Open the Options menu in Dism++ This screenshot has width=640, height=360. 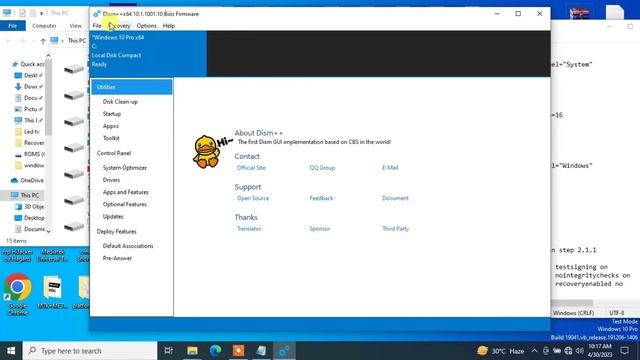click(x=146, y=26)
